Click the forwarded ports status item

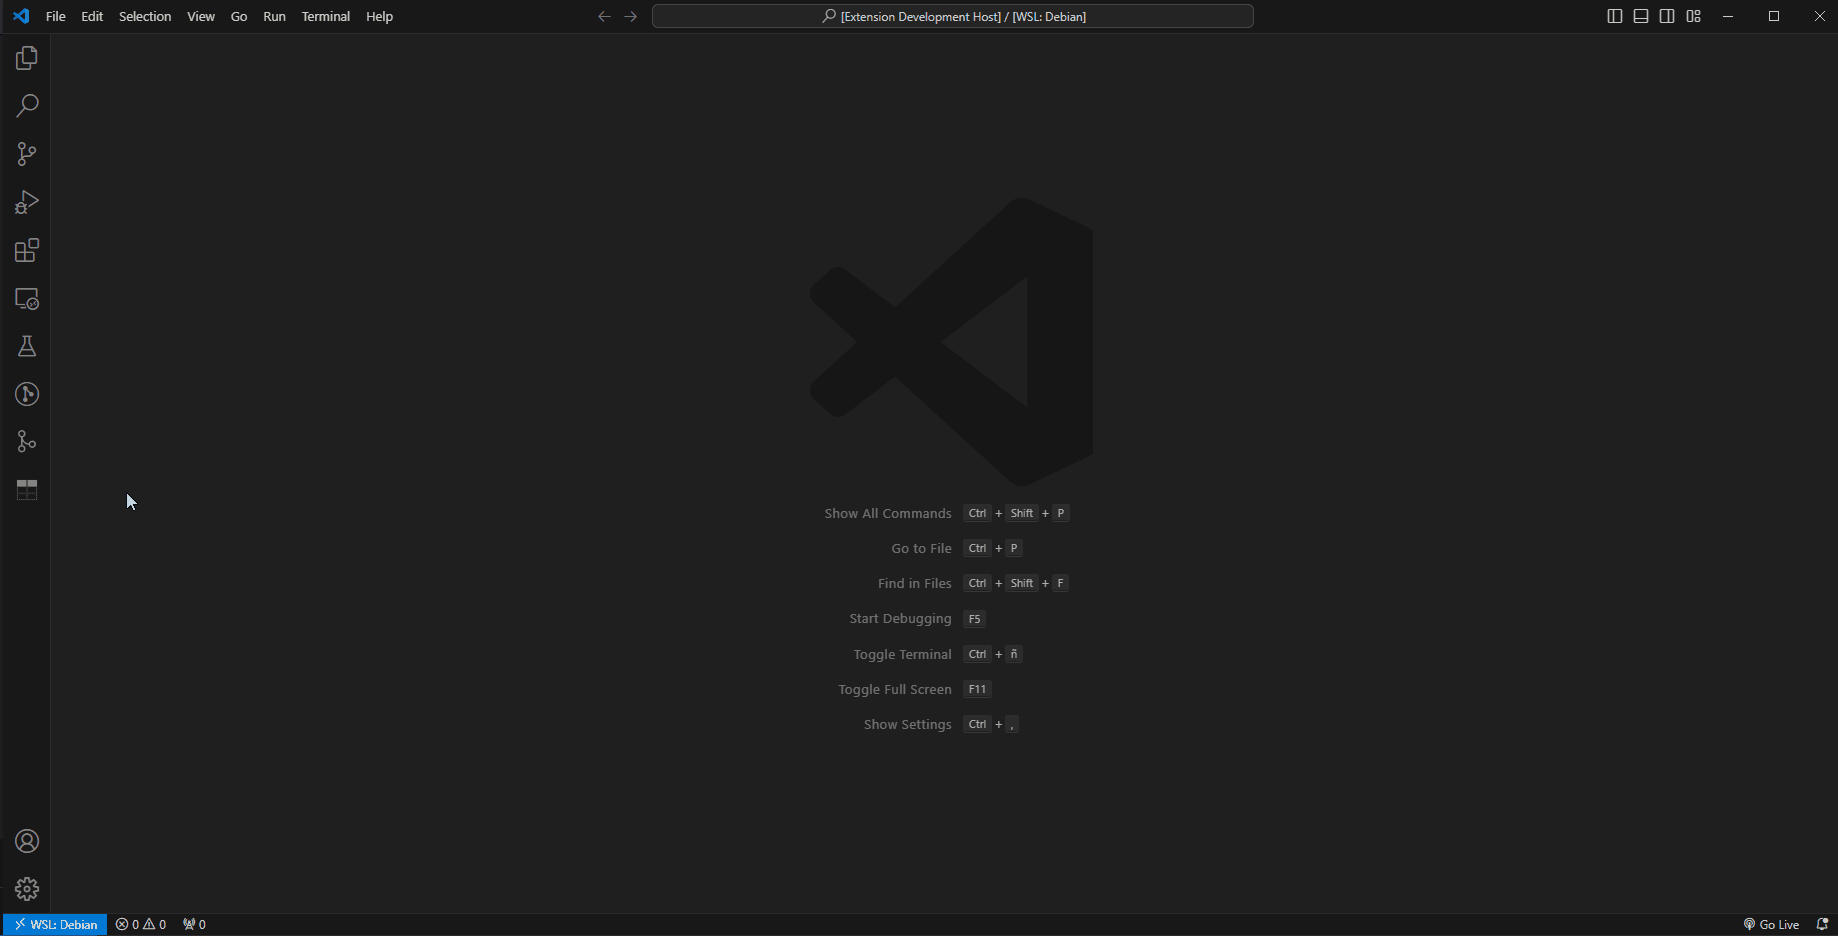(194, 924)
